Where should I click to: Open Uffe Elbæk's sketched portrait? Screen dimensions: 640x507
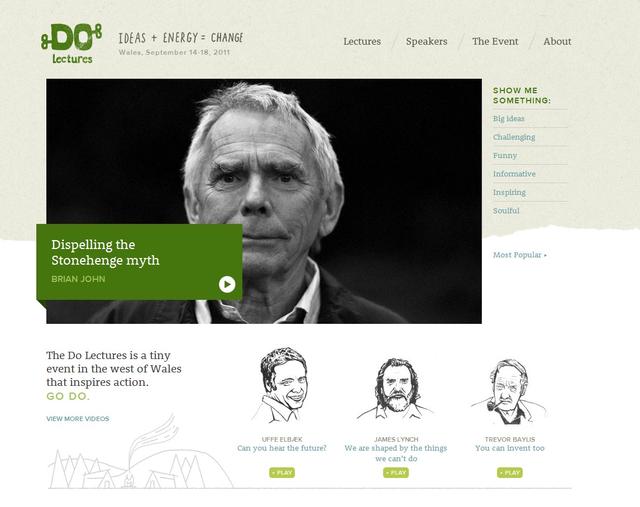click(282, 385)
